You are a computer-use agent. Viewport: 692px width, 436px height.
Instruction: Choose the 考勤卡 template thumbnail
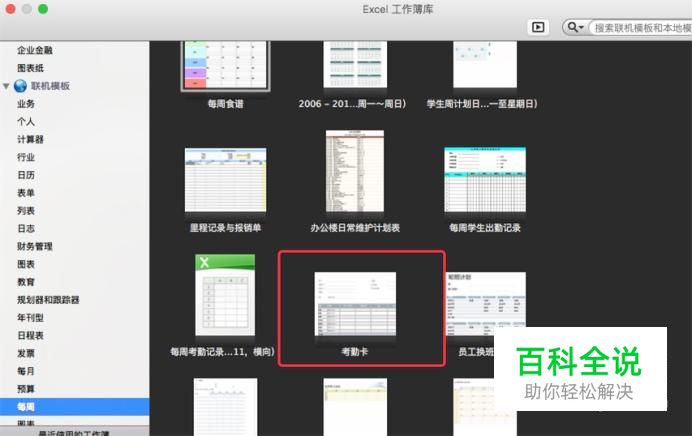(355, 304)
